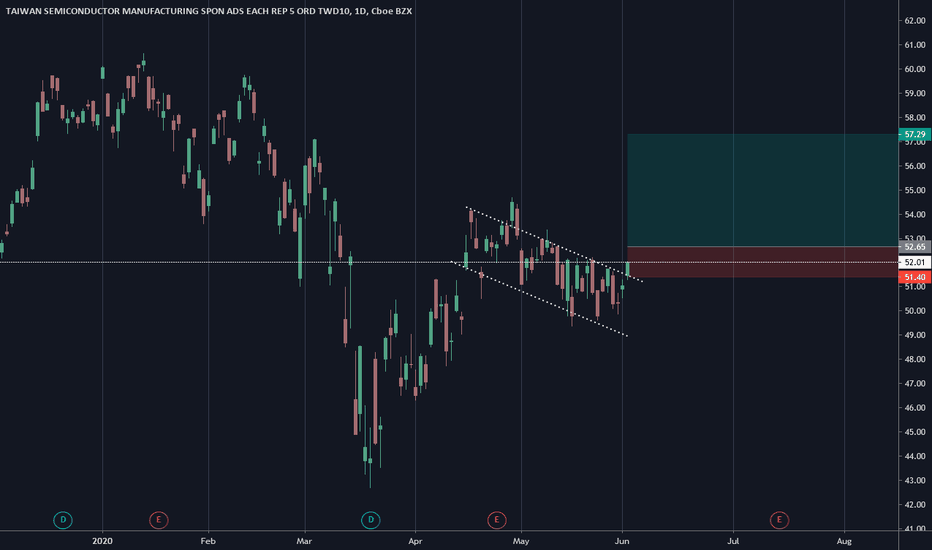
Task: Click the earnings marker E in January 2020
Action: click(x=159, y=520)
